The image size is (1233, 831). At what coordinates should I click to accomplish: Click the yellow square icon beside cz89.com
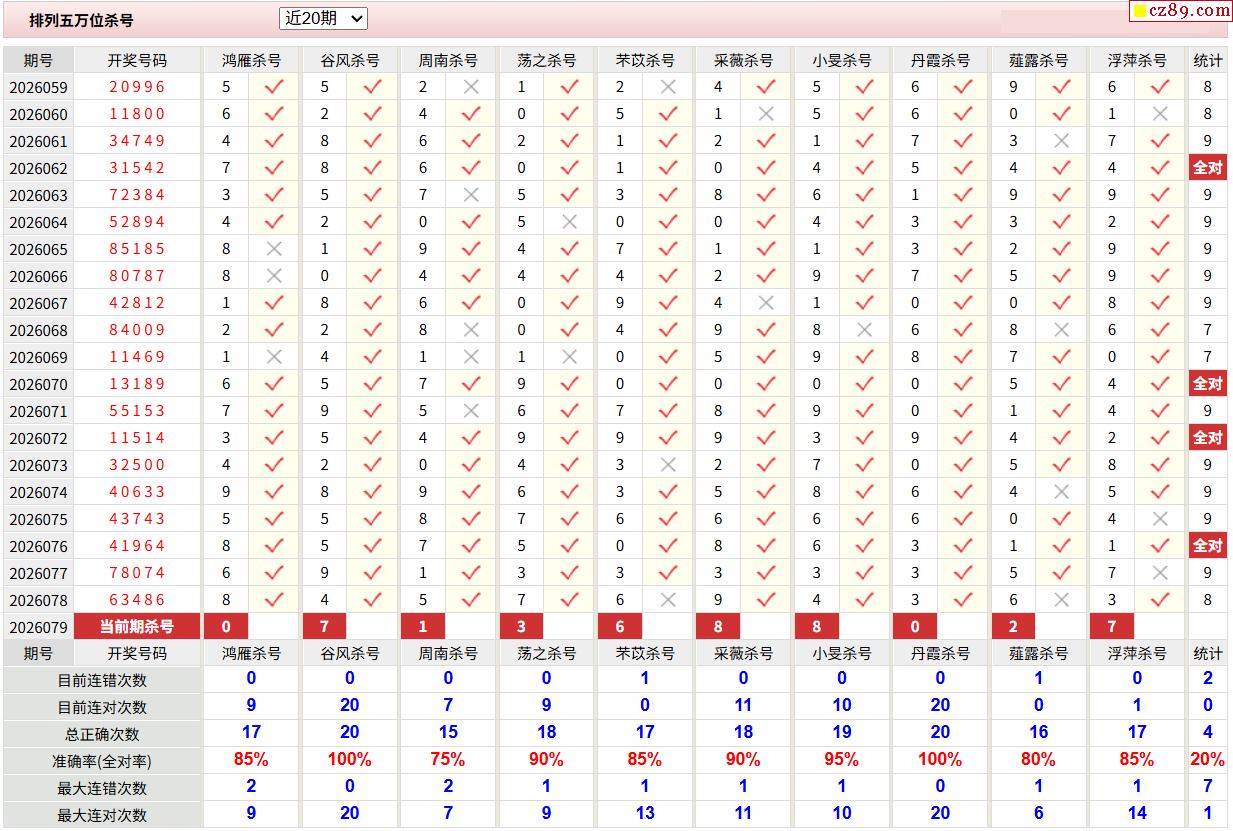1139,12
